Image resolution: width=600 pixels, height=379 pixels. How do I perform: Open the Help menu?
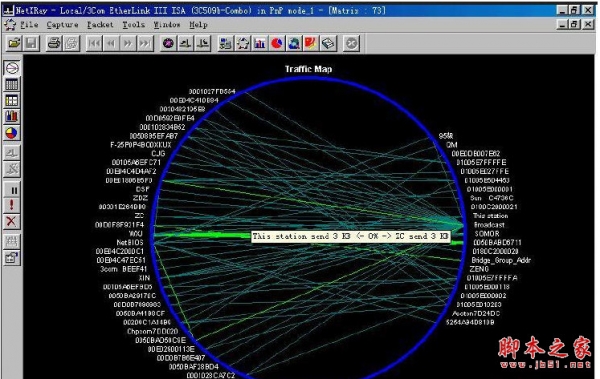198,25
